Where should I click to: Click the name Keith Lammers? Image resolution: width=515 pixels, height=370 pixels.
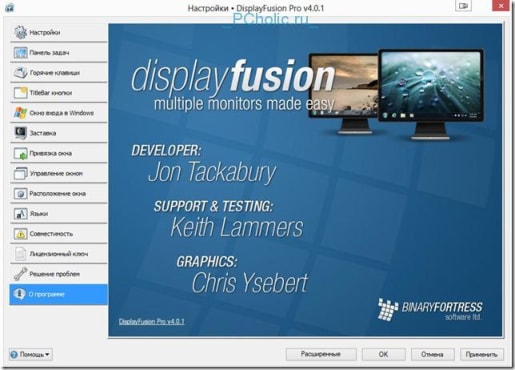pos(237,227)
